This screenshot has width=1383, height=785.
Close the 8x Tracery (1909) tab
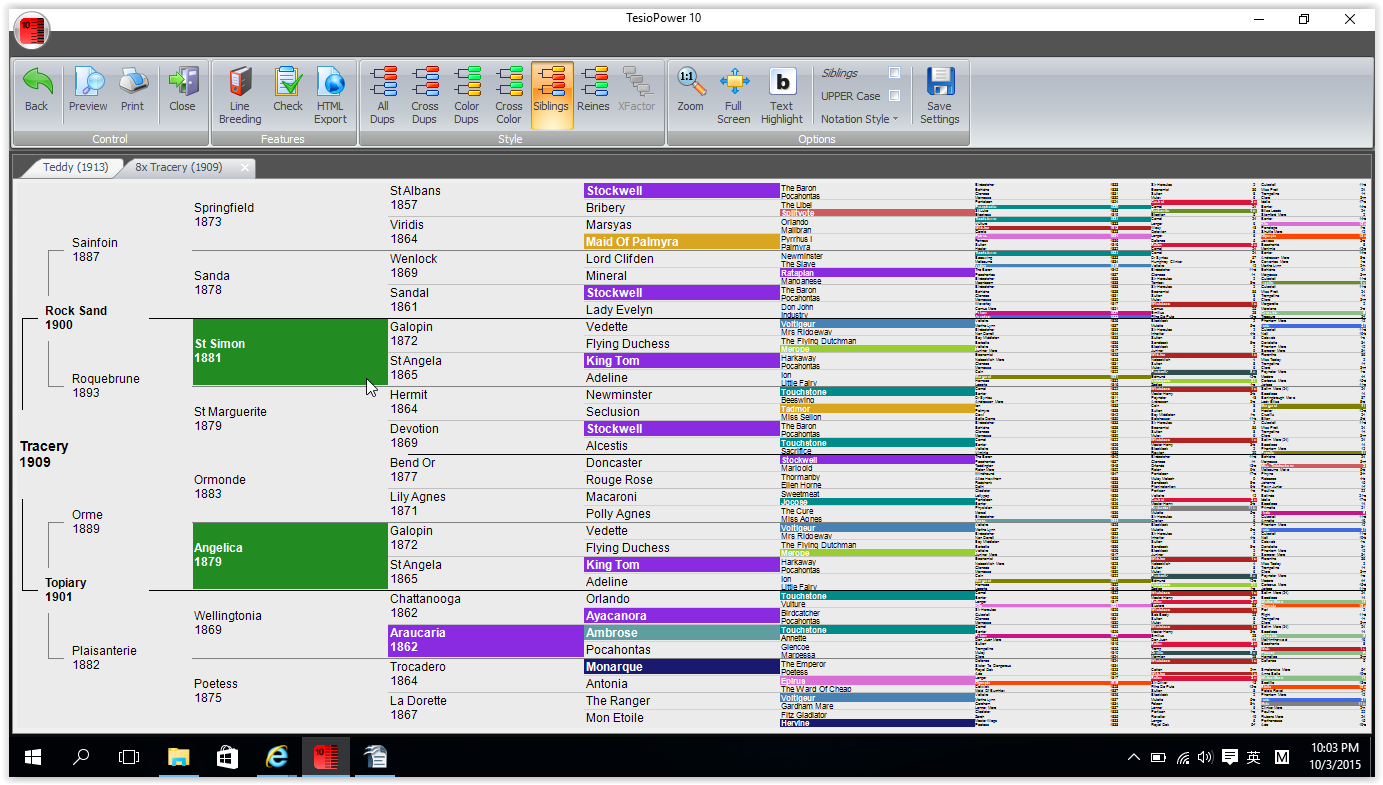click(x=244, y=167)
